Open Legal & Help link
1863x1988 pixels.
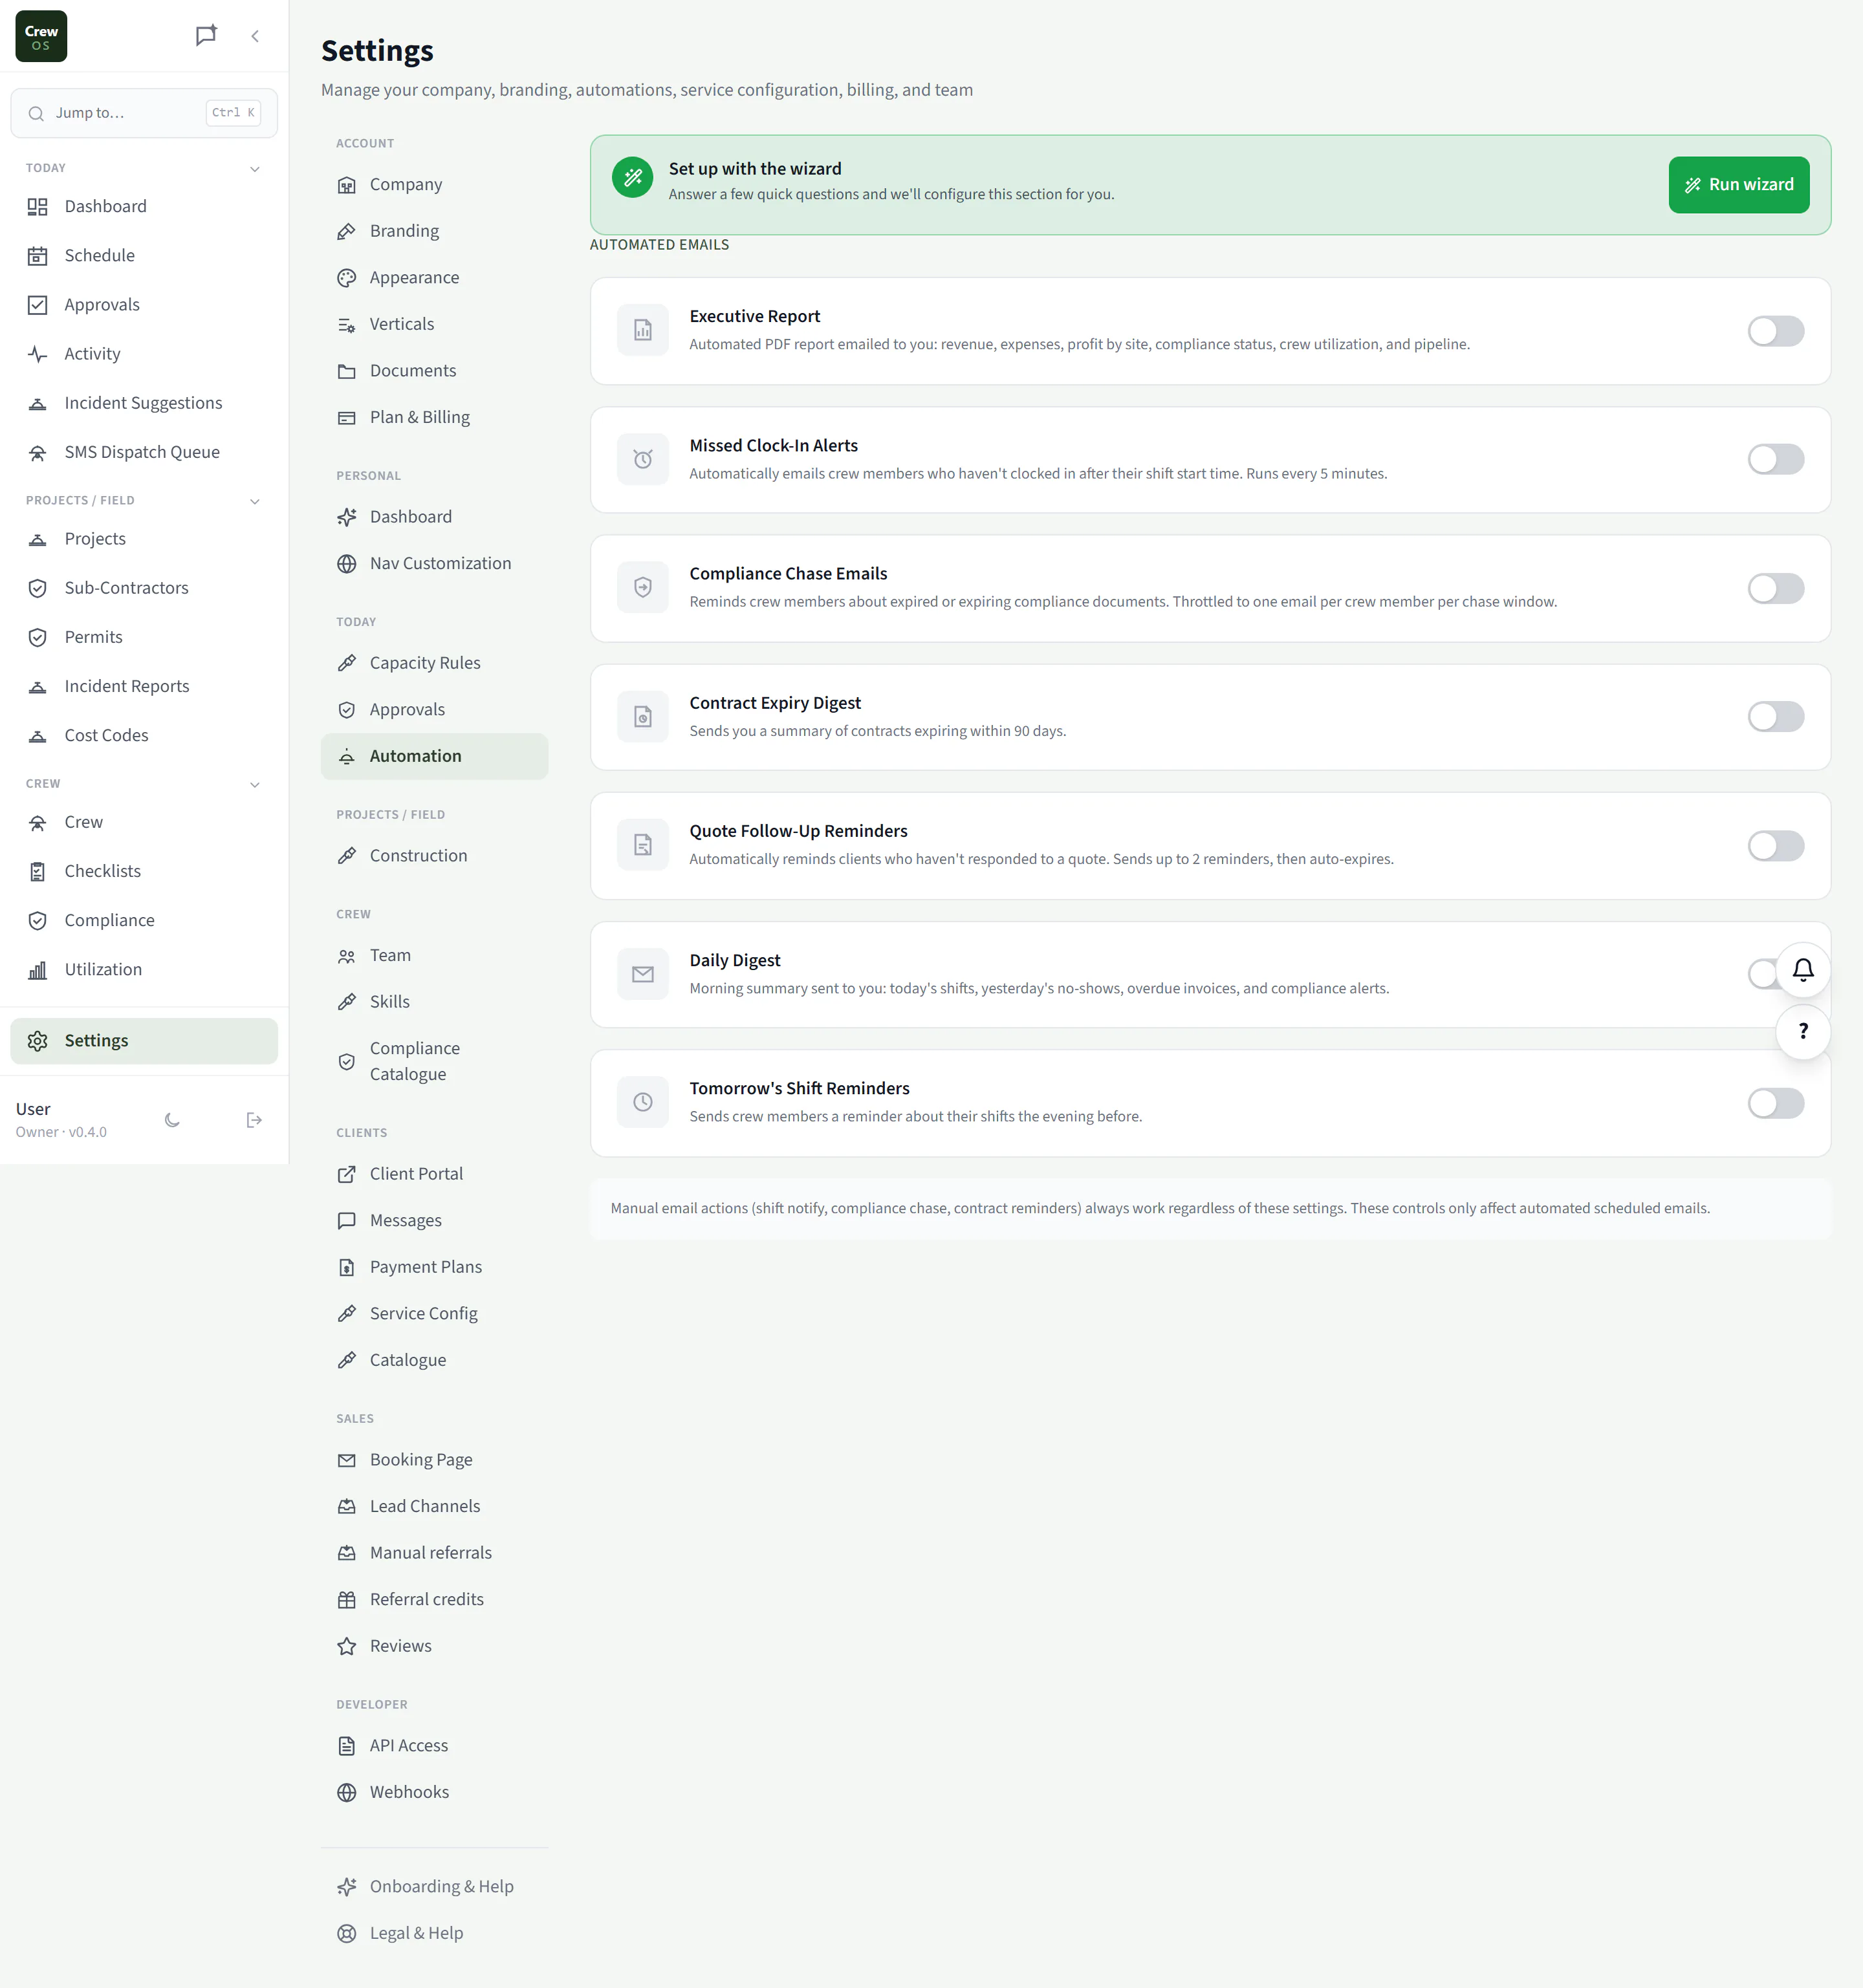(x=434, y=1933)
